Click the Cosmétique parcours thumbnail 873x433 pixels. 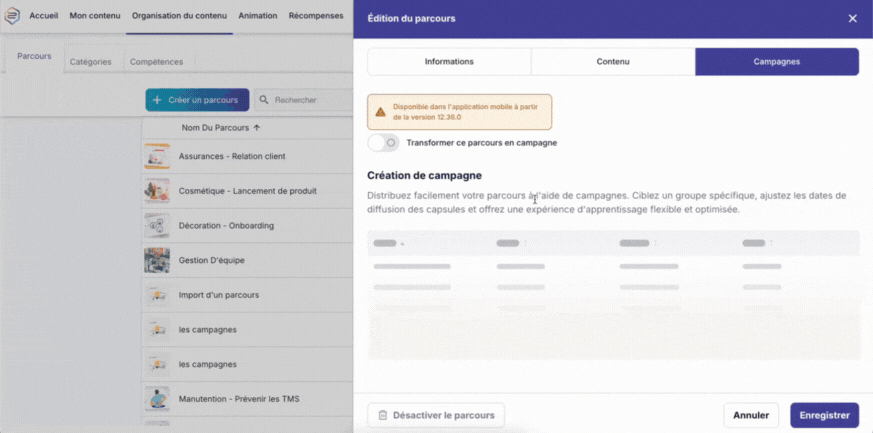157,191
